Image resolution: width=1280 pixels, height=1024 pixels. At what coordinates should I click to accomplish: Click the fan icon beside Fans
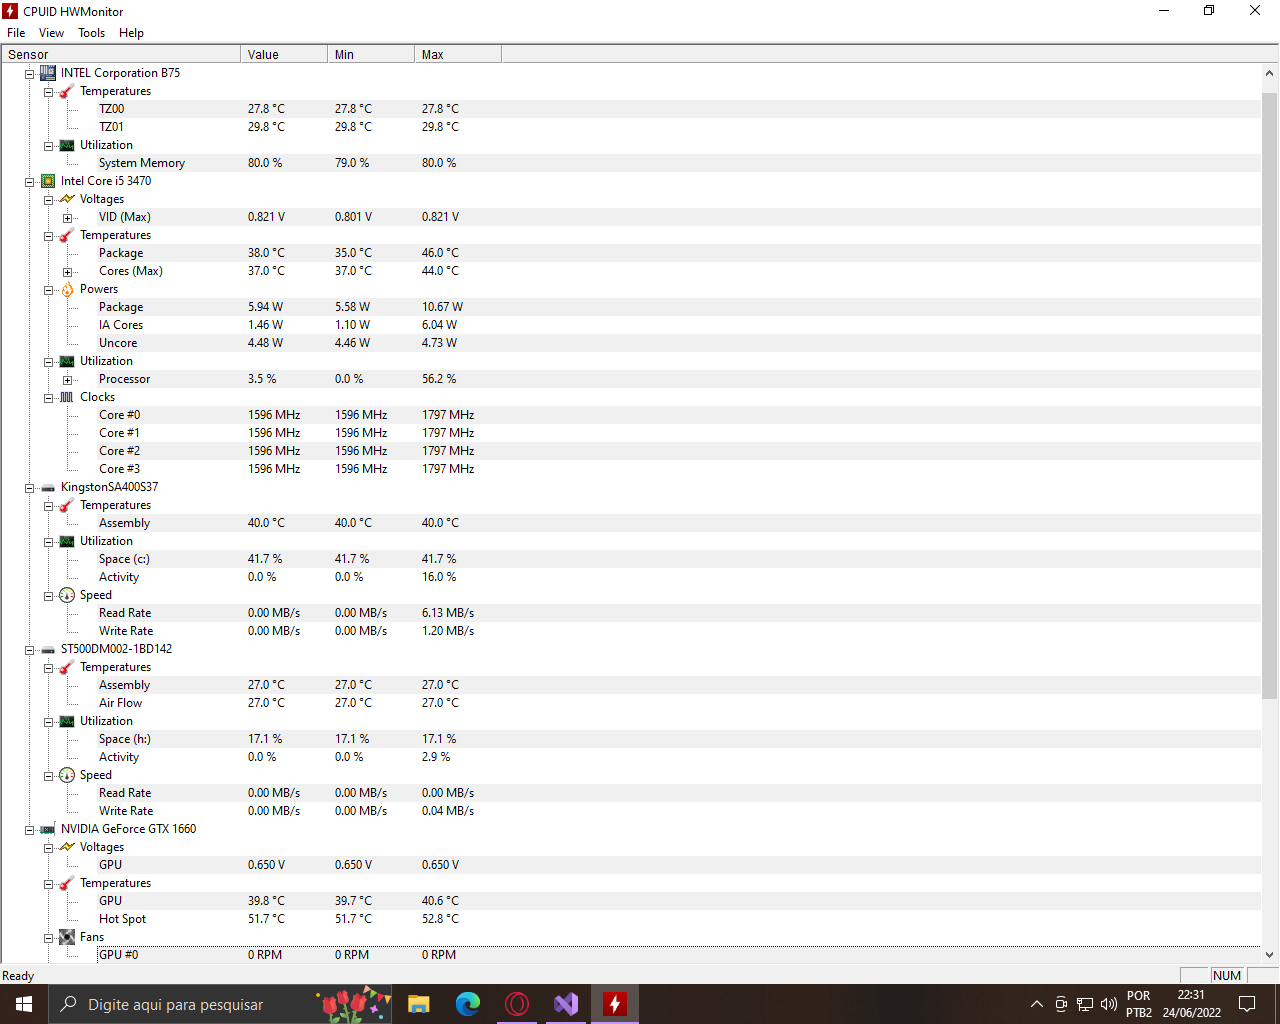pos(67,937)
